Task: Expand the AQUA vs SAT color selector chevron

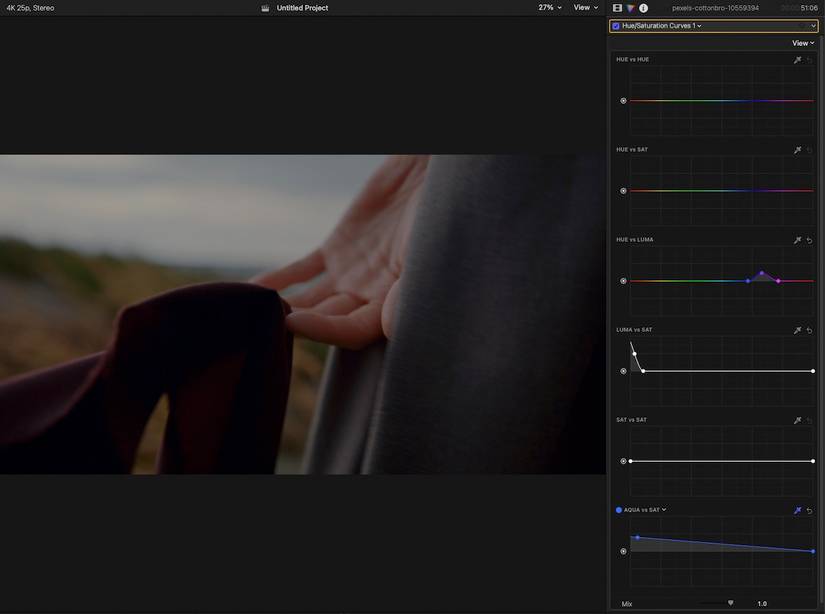Action: pyautogui.click(x=662, y=509)
